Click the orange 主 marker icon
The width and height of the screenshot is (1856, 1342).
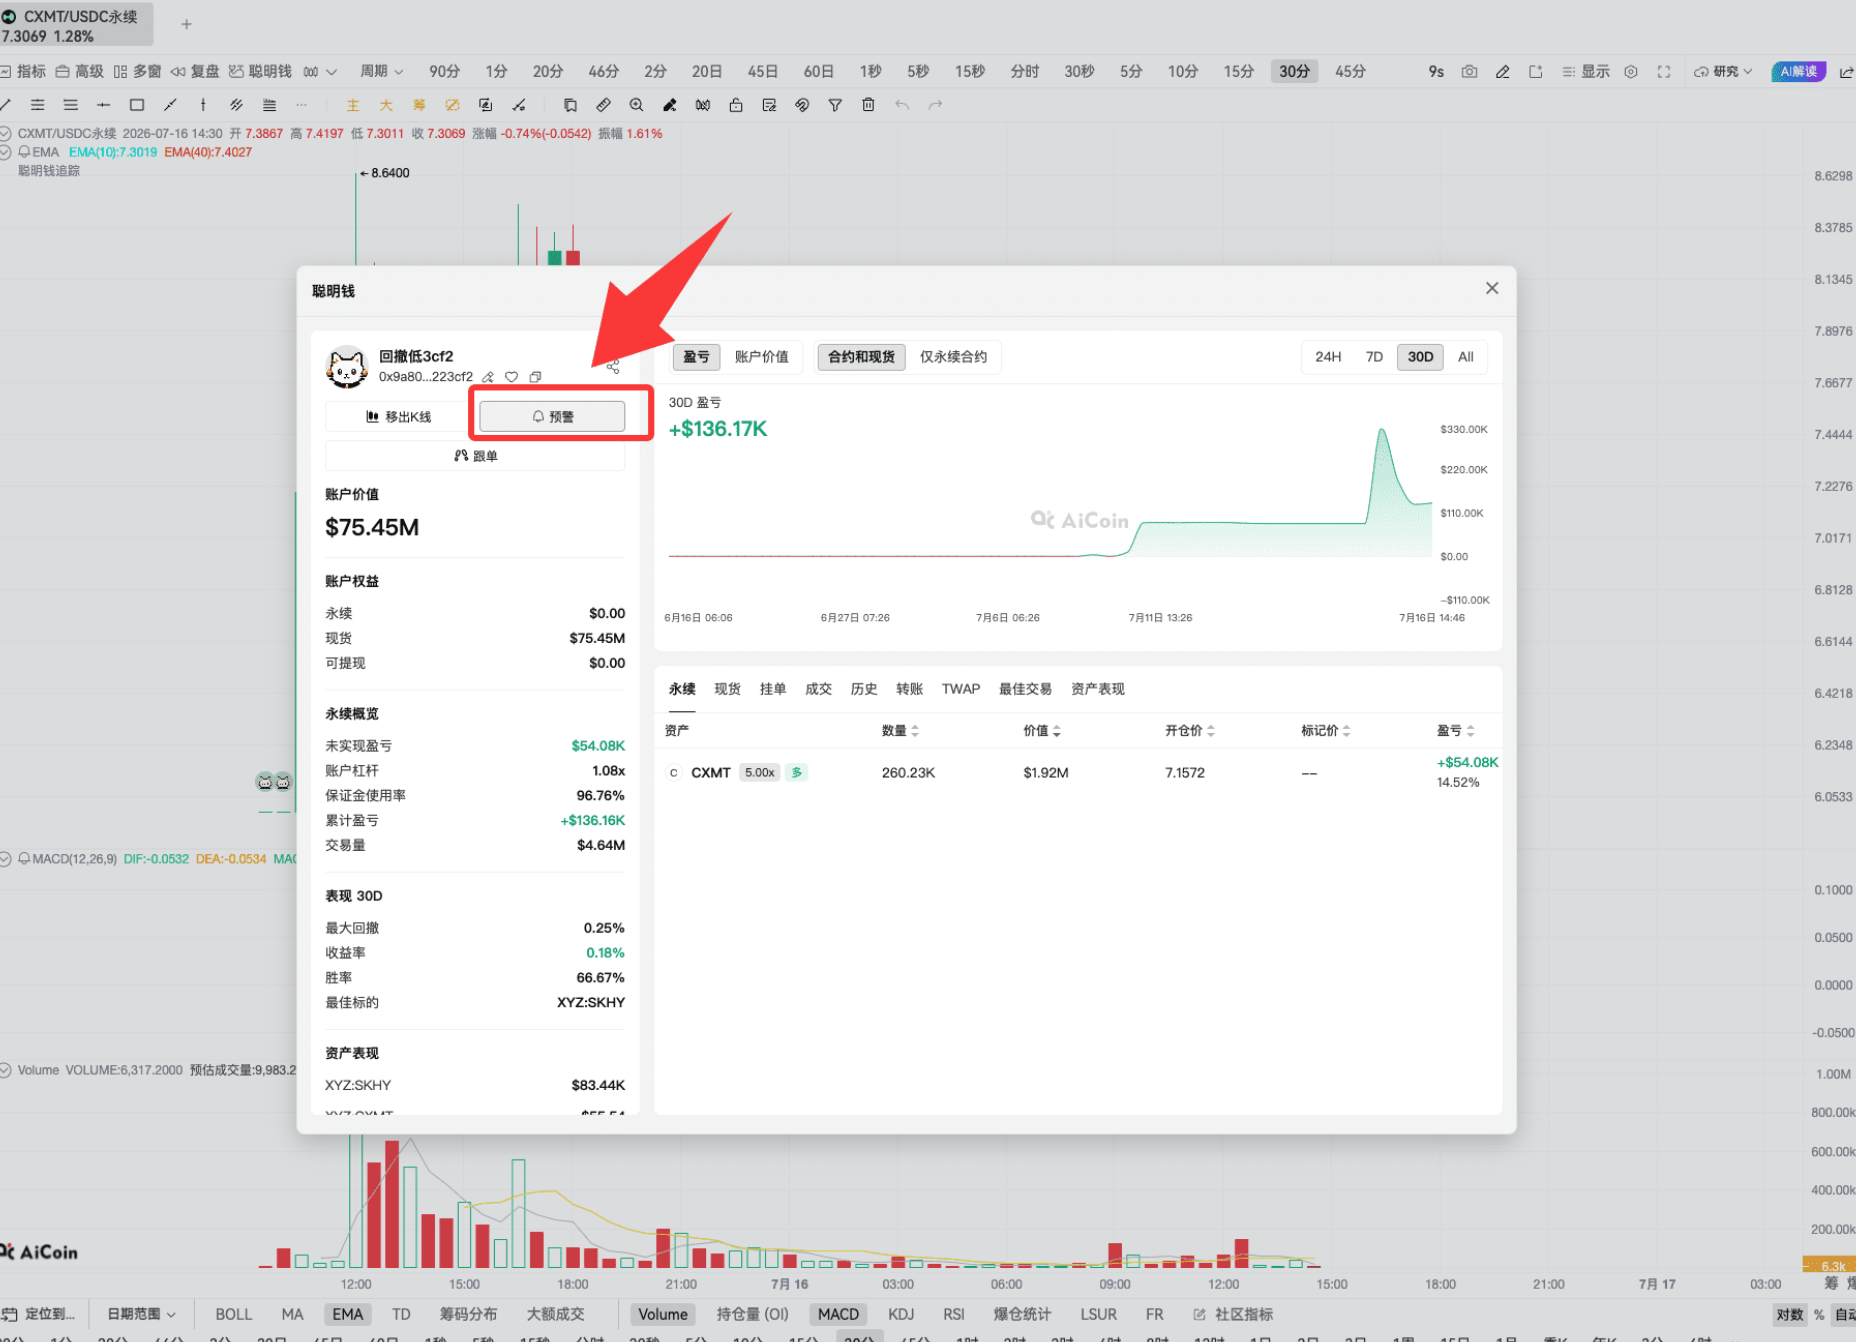tap(353, 105)
